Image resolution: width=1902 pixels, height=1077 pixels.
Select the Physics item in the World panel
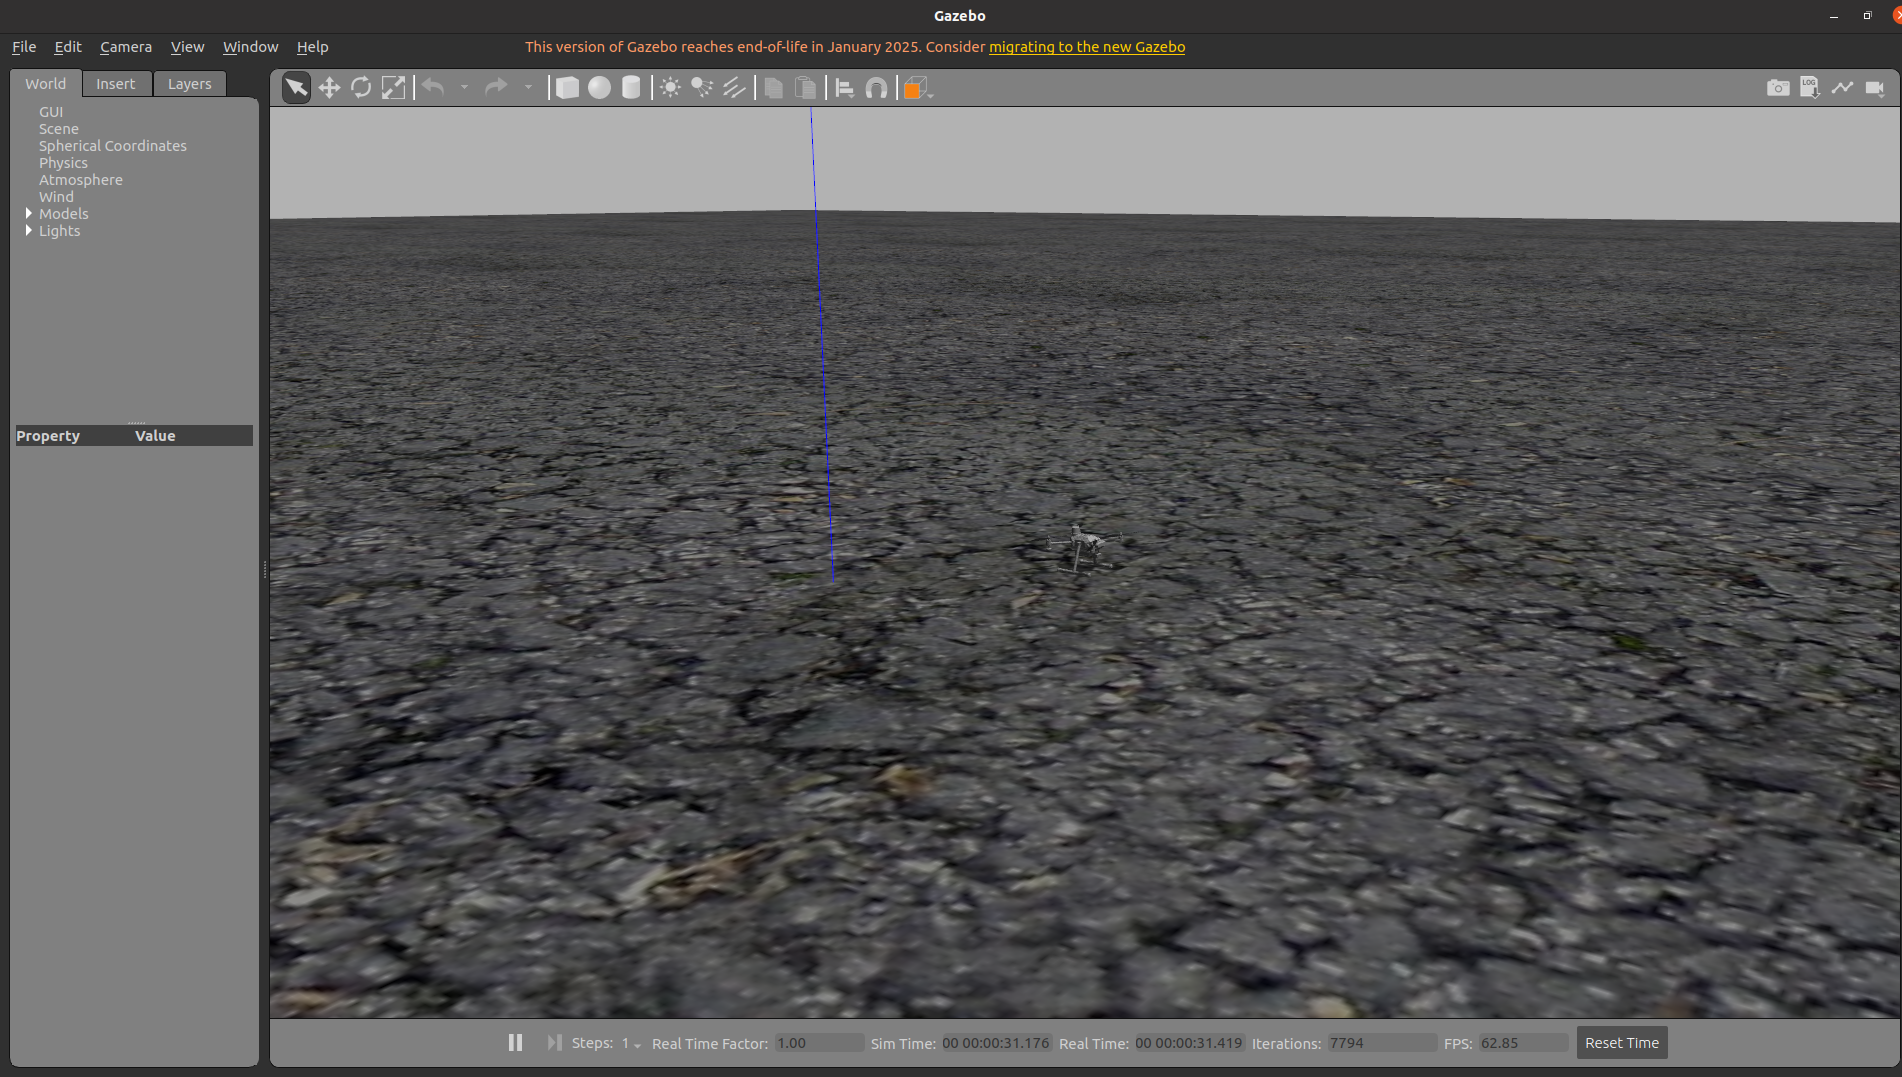(x=63, y=162)
